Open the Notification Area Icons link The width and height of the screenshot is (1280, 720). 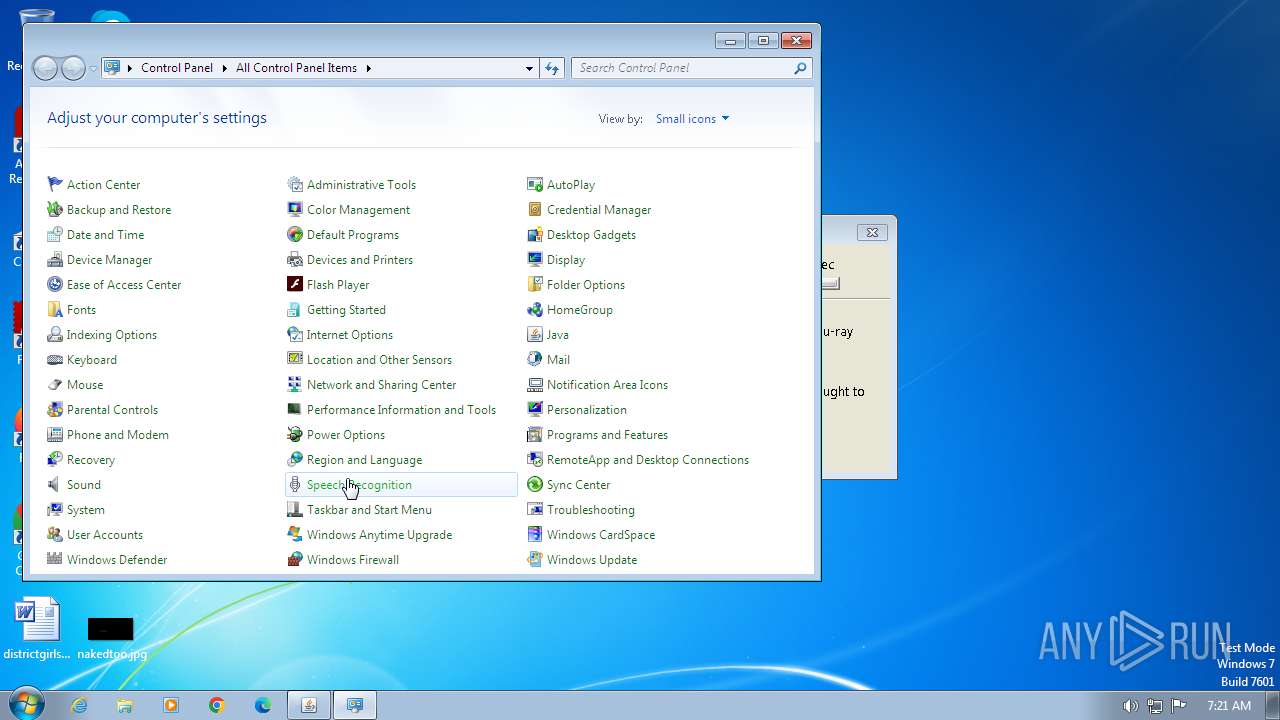(607, 384)
